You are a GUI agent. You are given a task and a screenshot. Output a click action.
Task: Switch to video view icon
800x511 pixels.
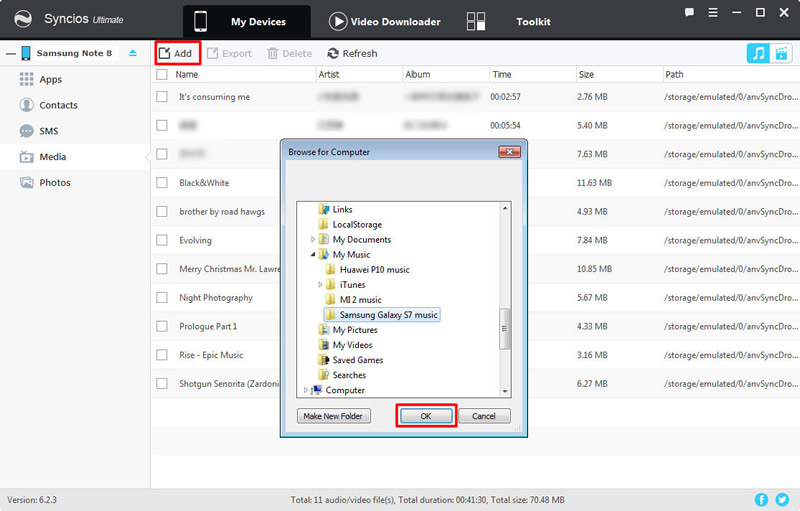pos(781,53)
